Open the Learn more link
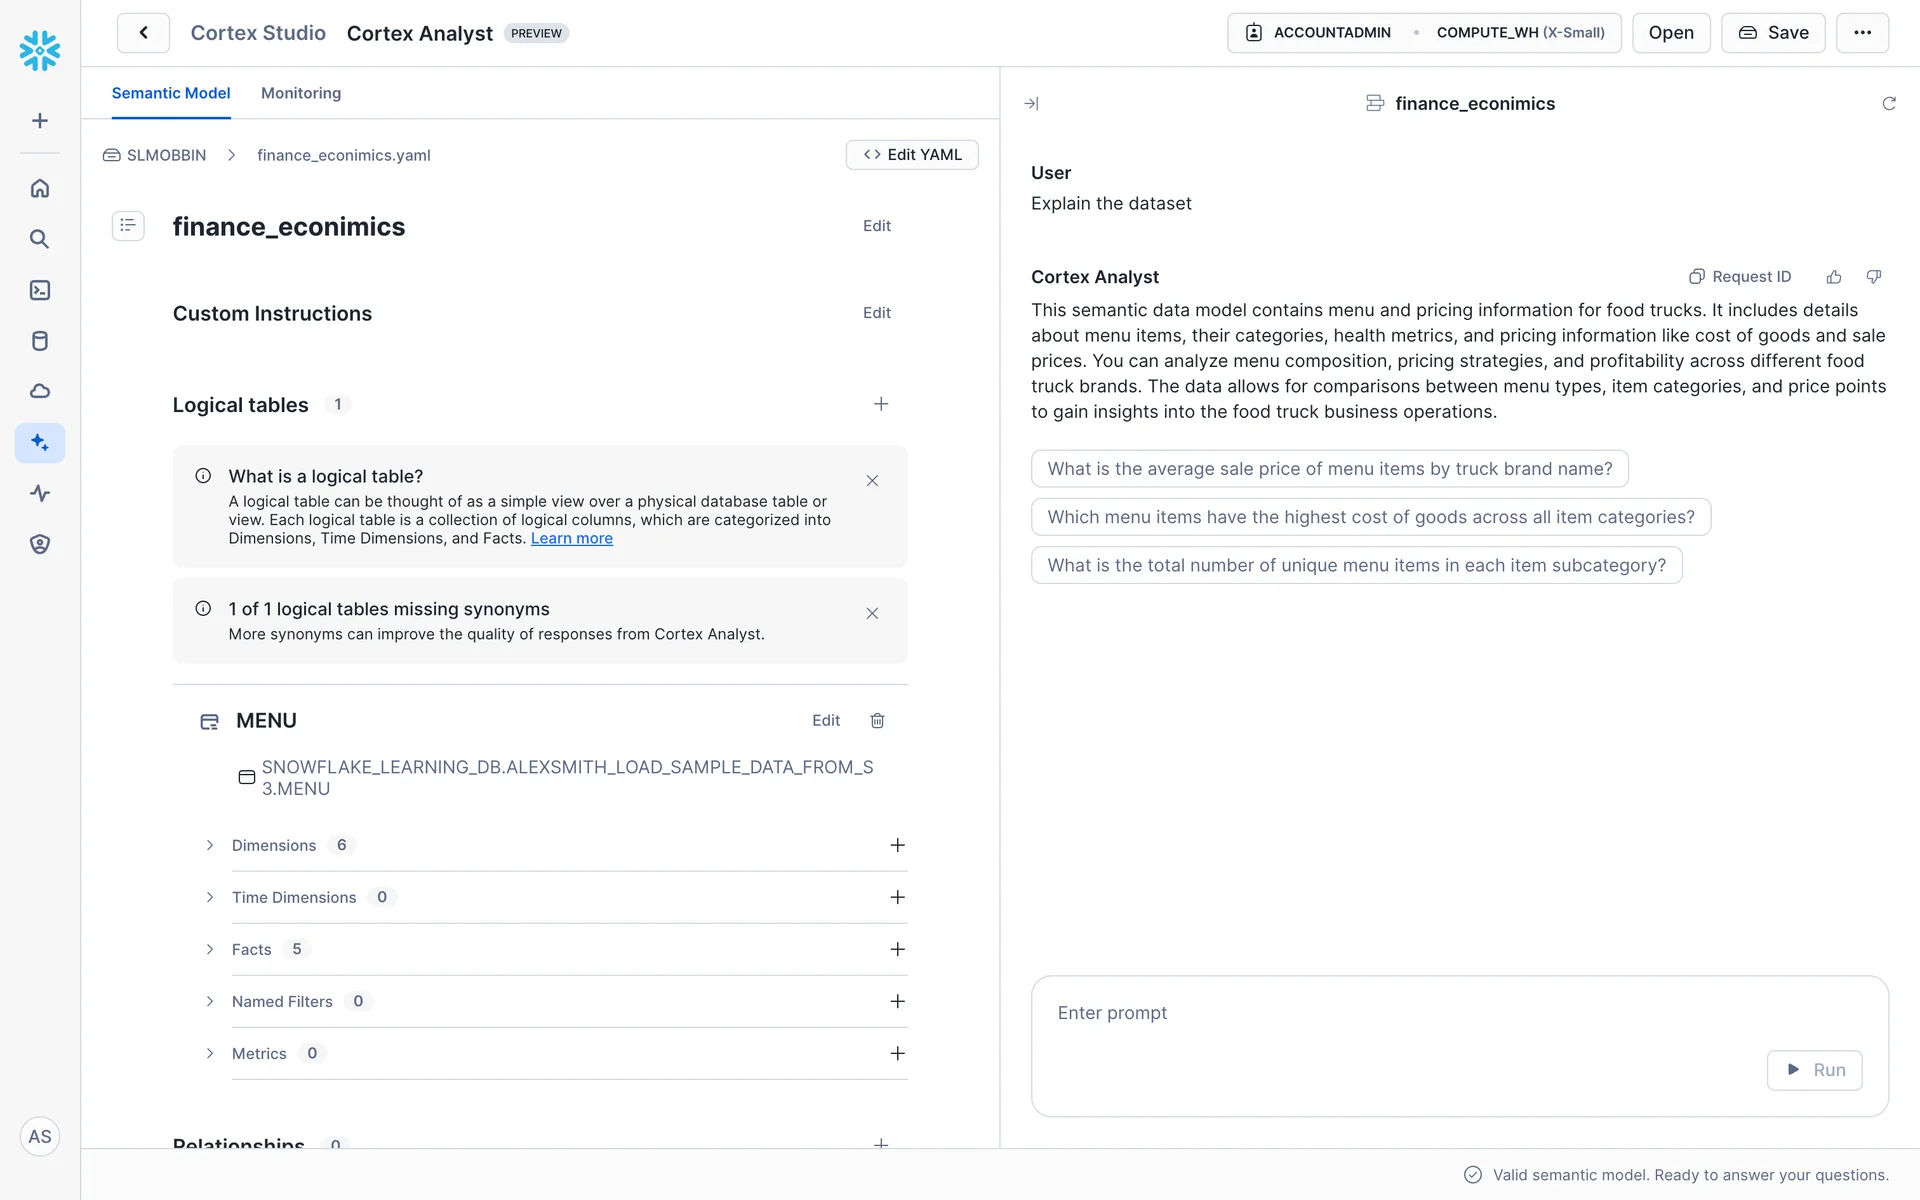 point(571,539)
